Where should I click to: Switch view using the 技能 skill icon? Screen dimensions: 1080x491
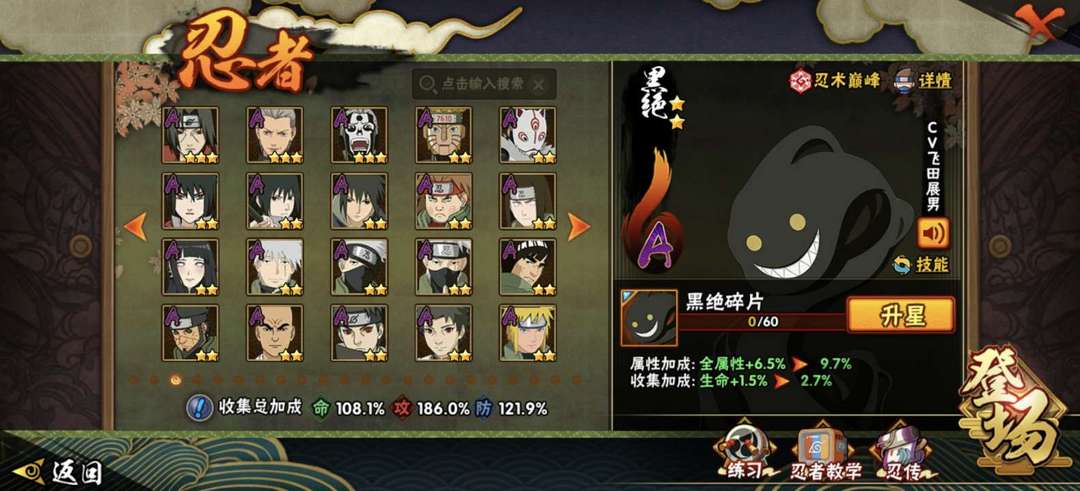click(x=922, y=264)
